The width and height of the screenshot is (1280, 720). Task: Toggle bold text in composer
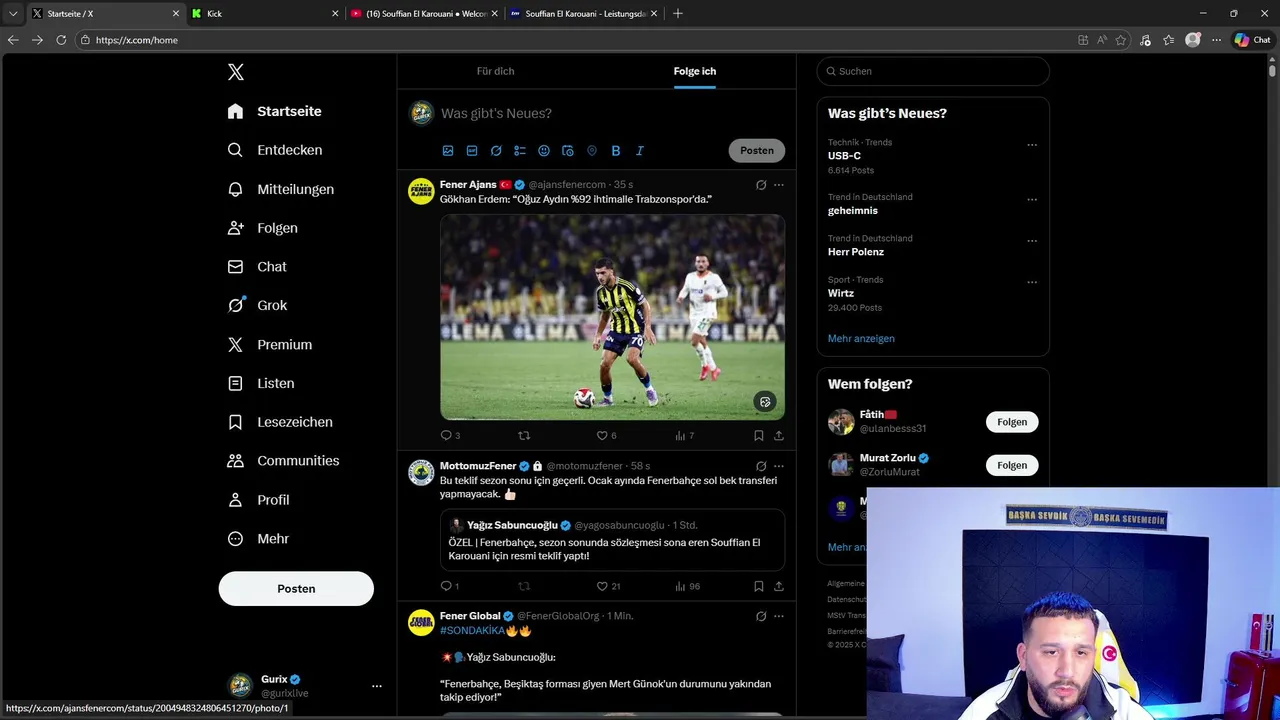[616, 151]
